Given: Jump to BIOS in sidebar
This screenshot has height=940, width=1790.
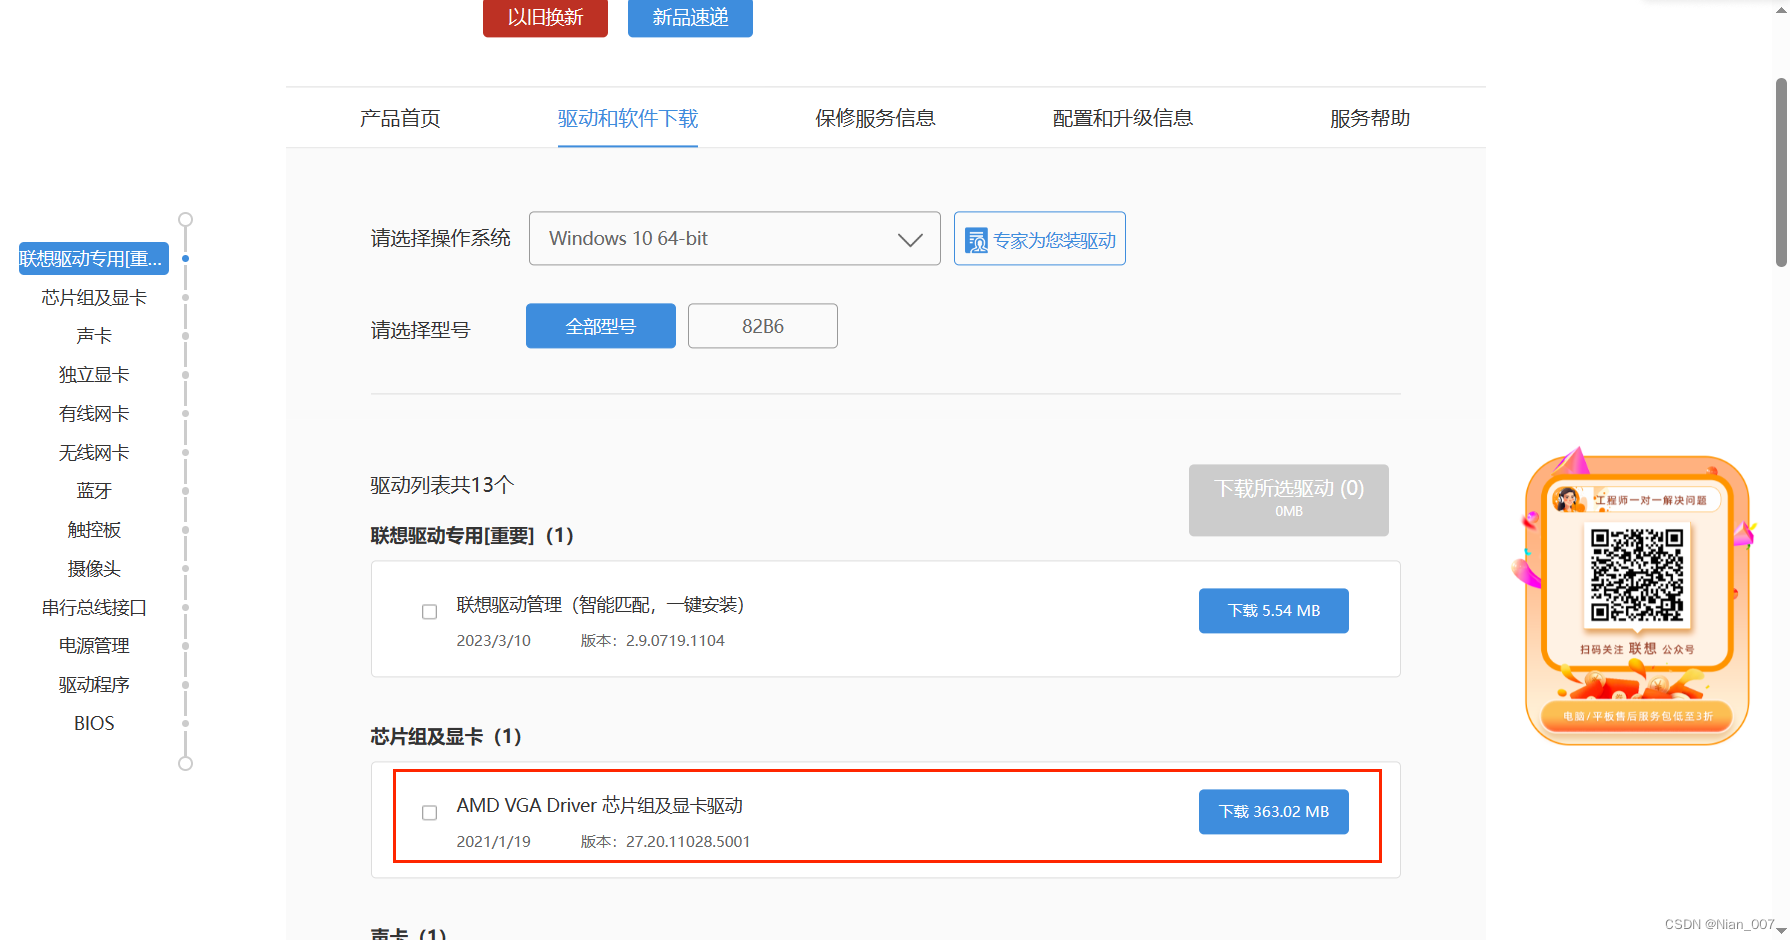Looking at the screenshot, I should tap(94, 723).
